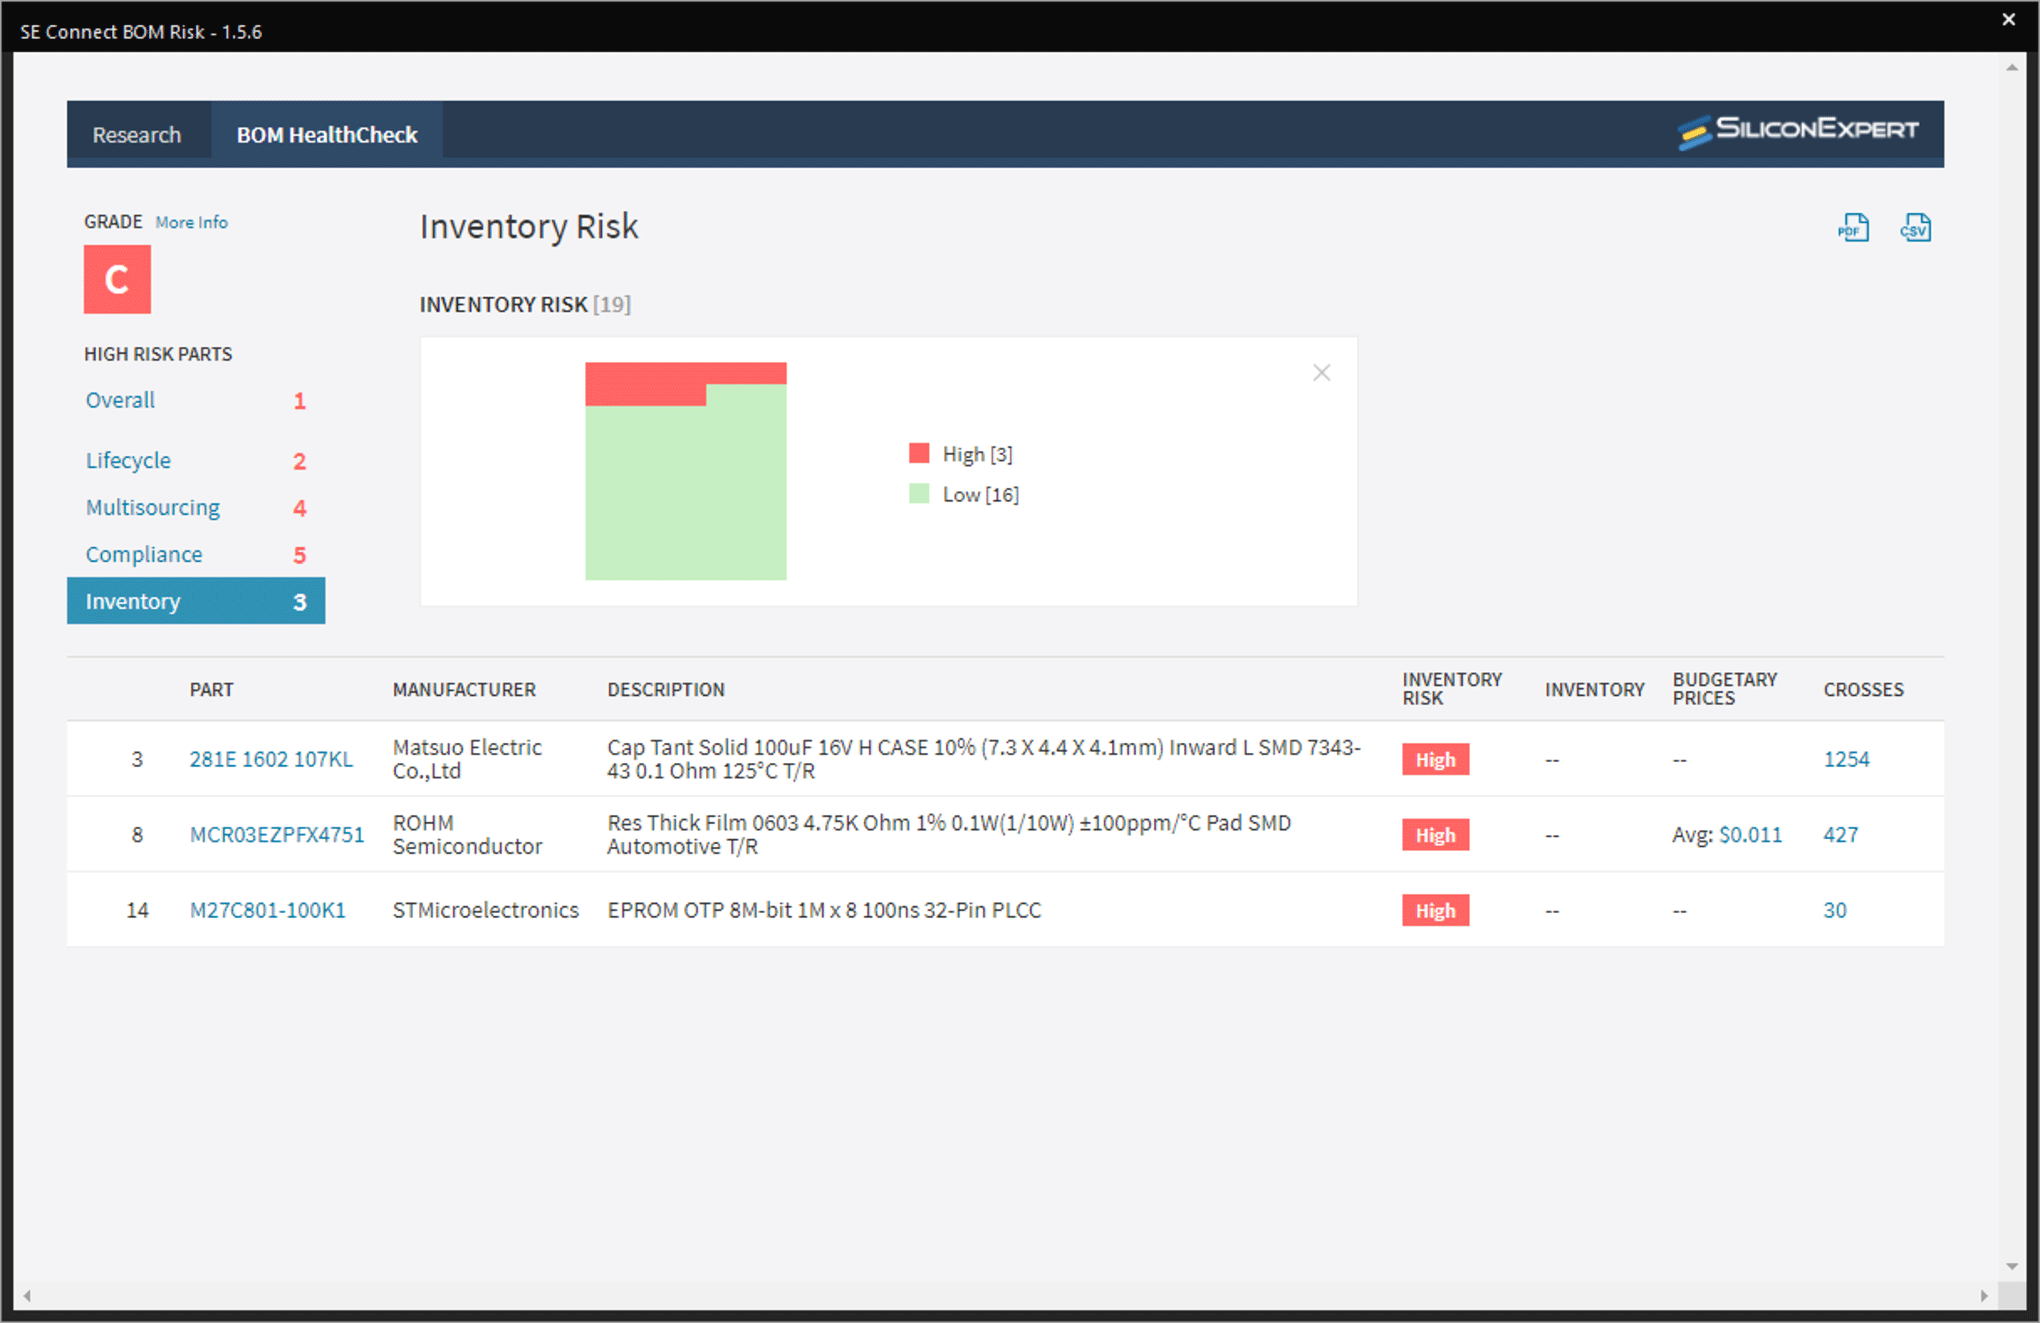Screen dimensions: 2040x1323
Task: Select the Inventory risk category
Action: 196,601
